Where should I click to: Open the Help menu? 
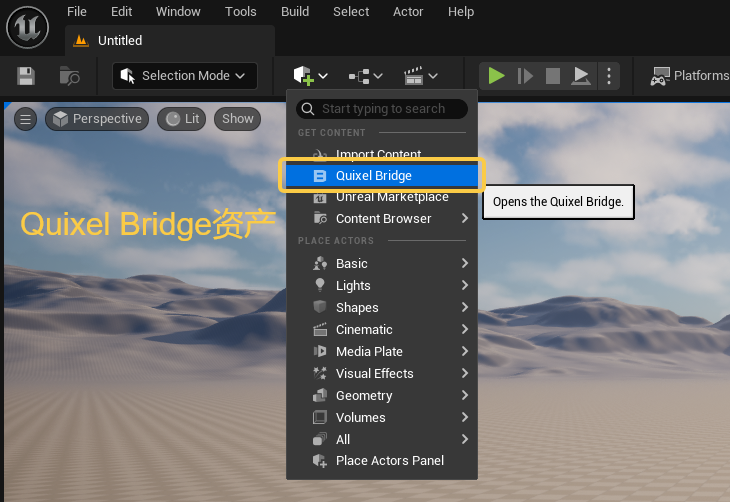(461, 11)
